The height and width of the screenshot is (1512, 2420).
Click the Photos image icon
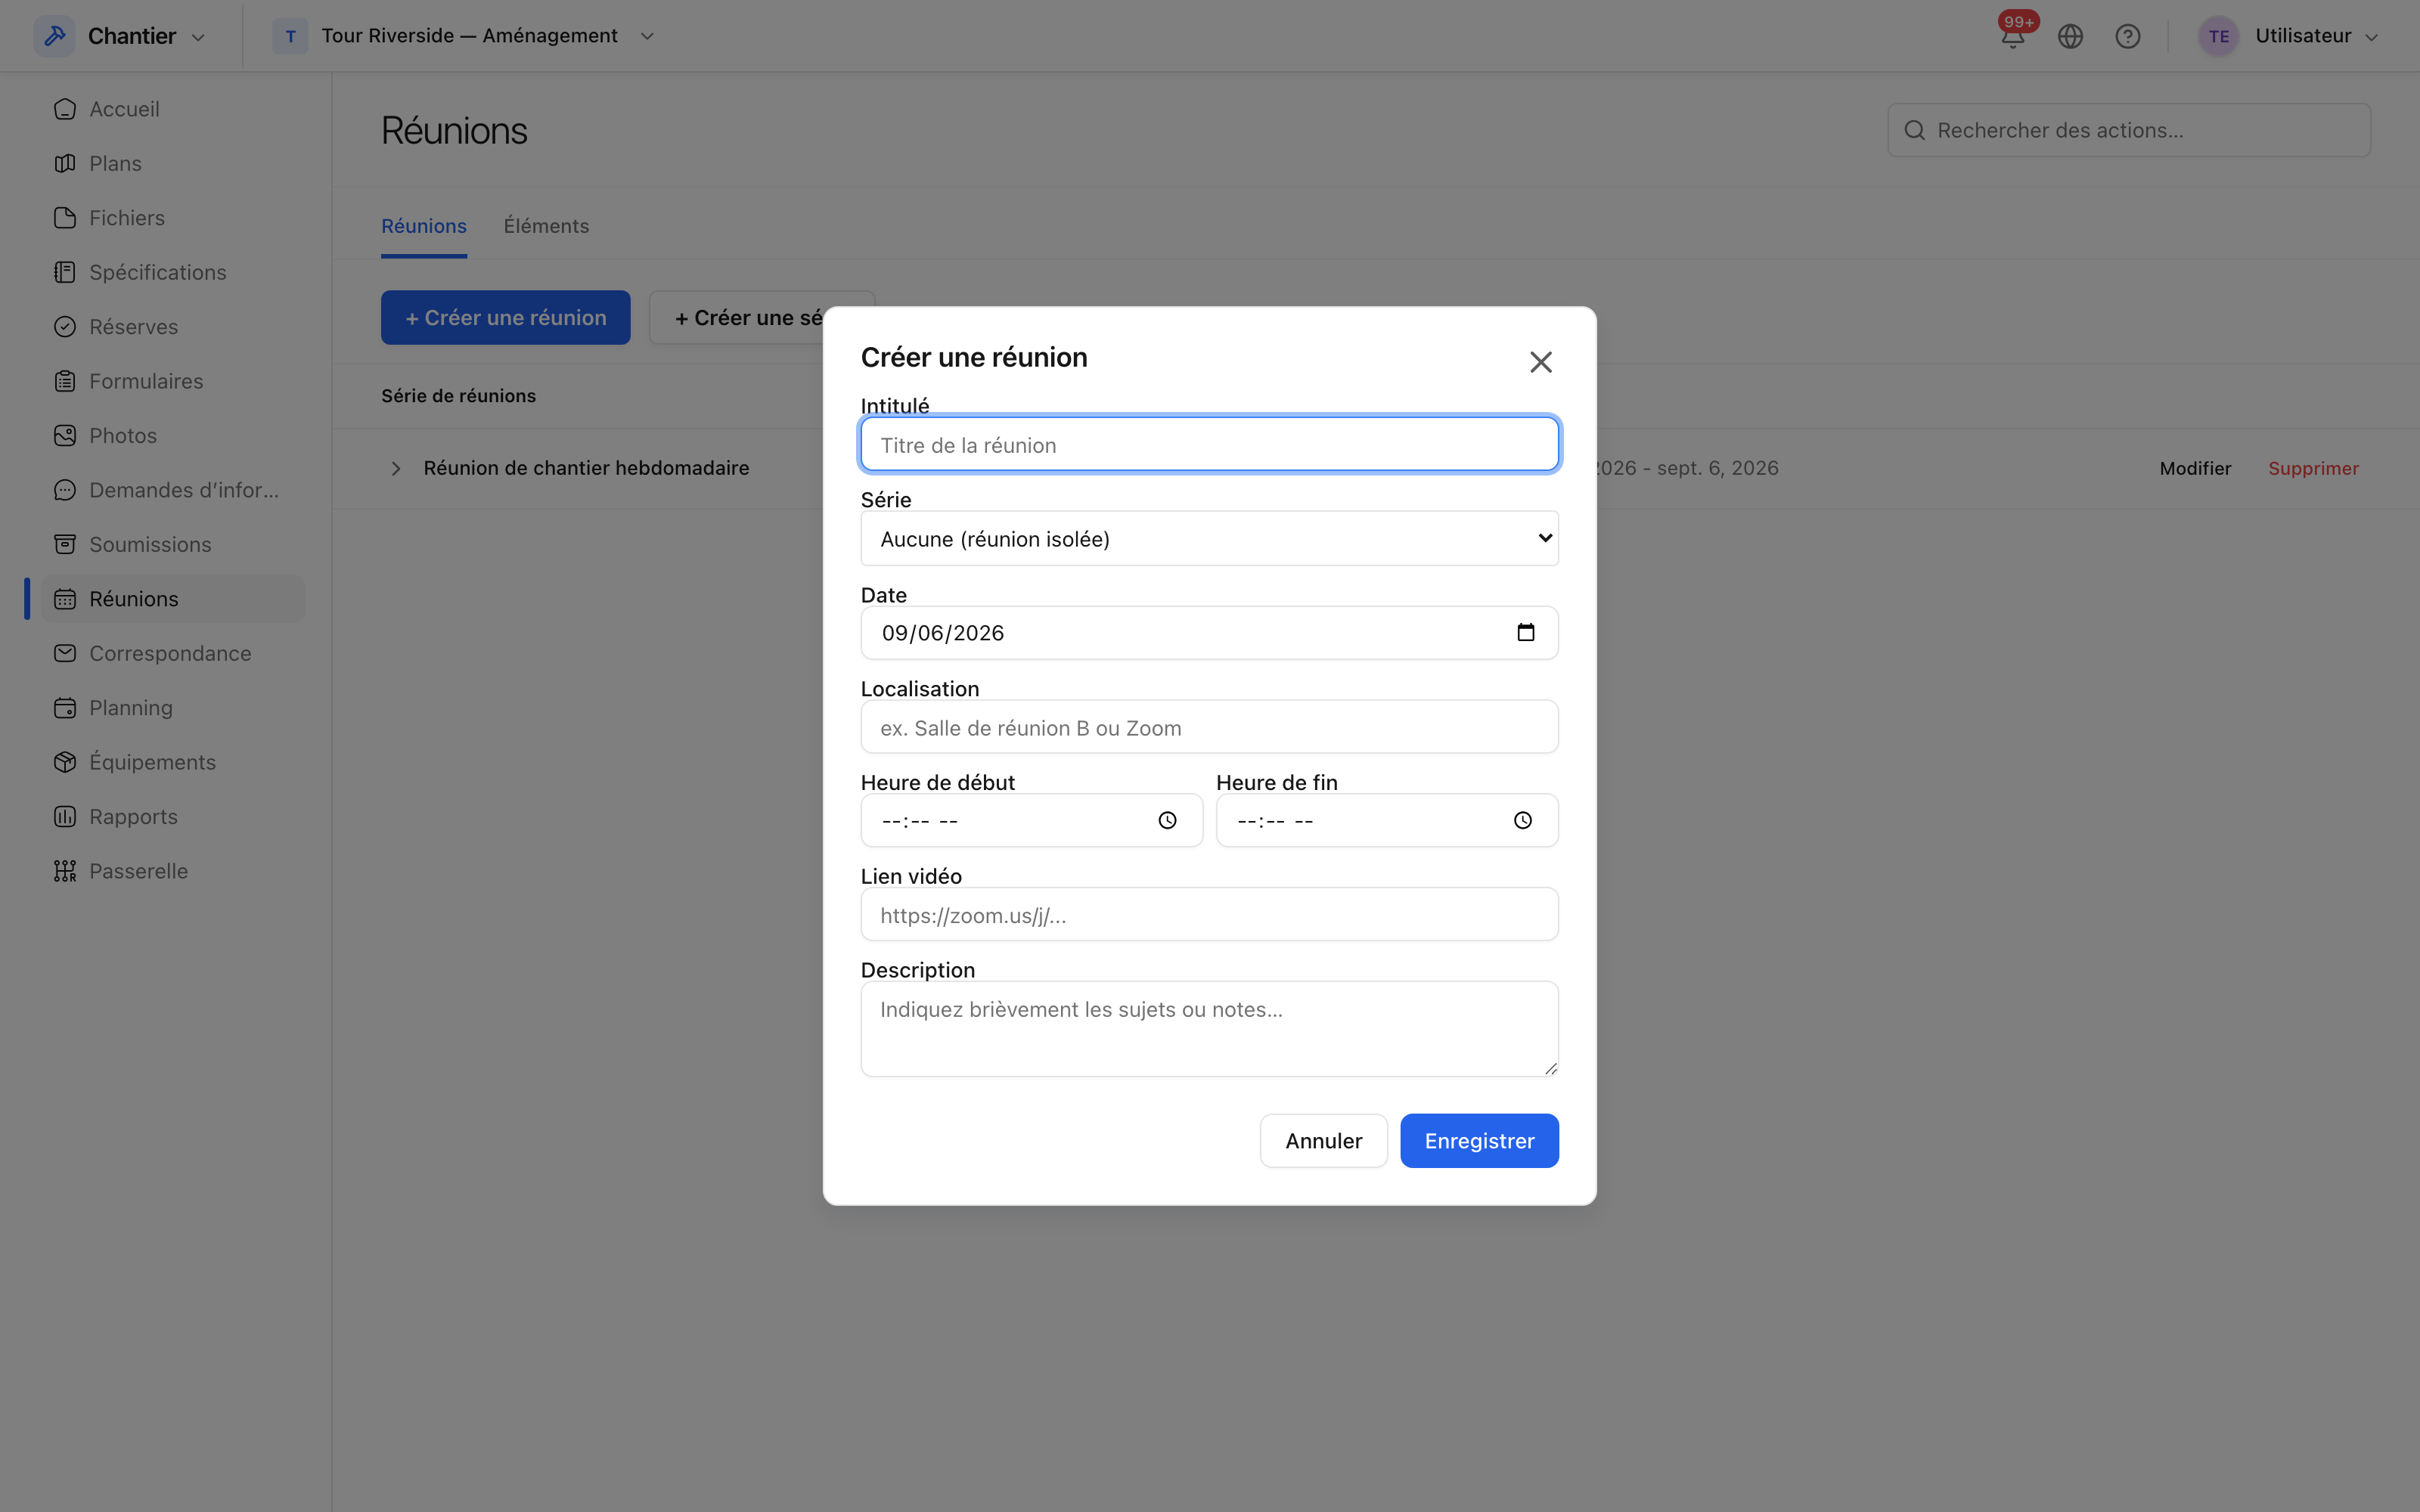[65, 436]
